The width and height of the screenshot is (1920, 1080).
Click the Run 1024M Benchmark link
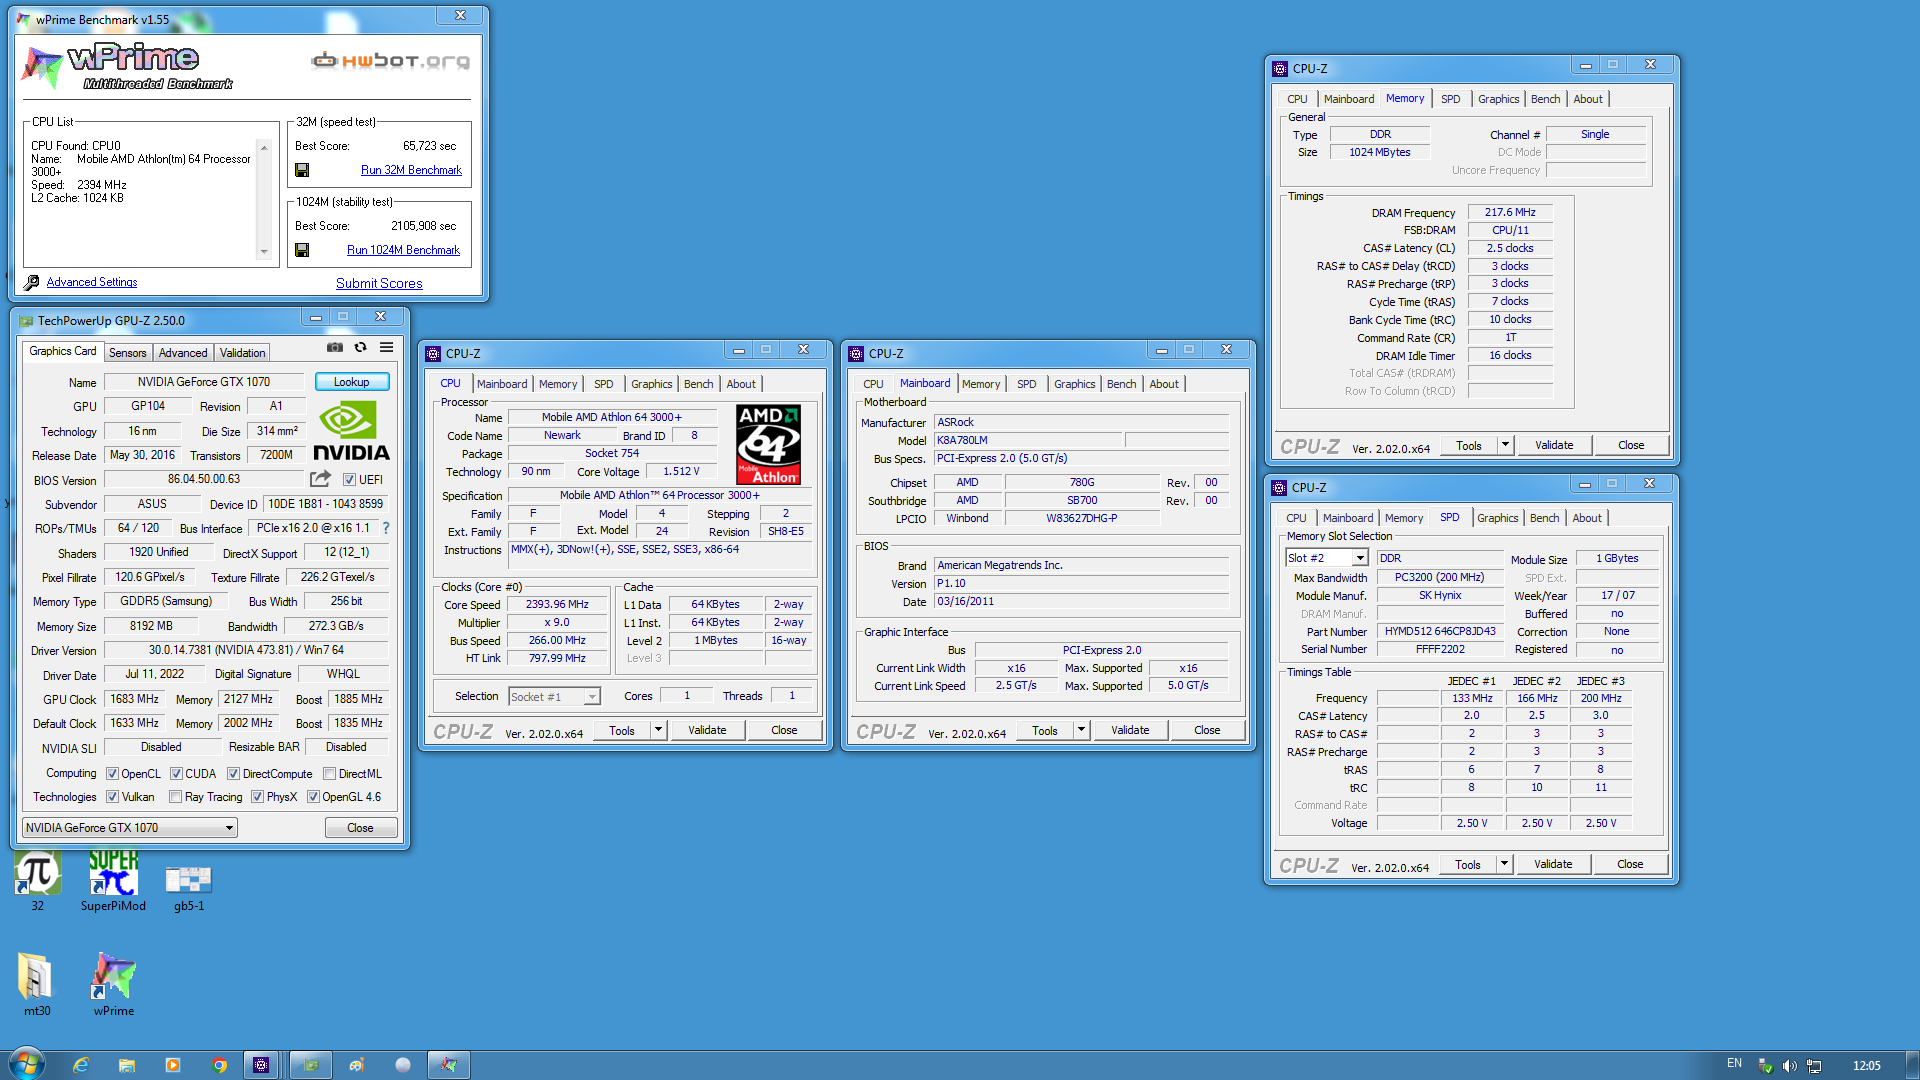coord(403,250)
